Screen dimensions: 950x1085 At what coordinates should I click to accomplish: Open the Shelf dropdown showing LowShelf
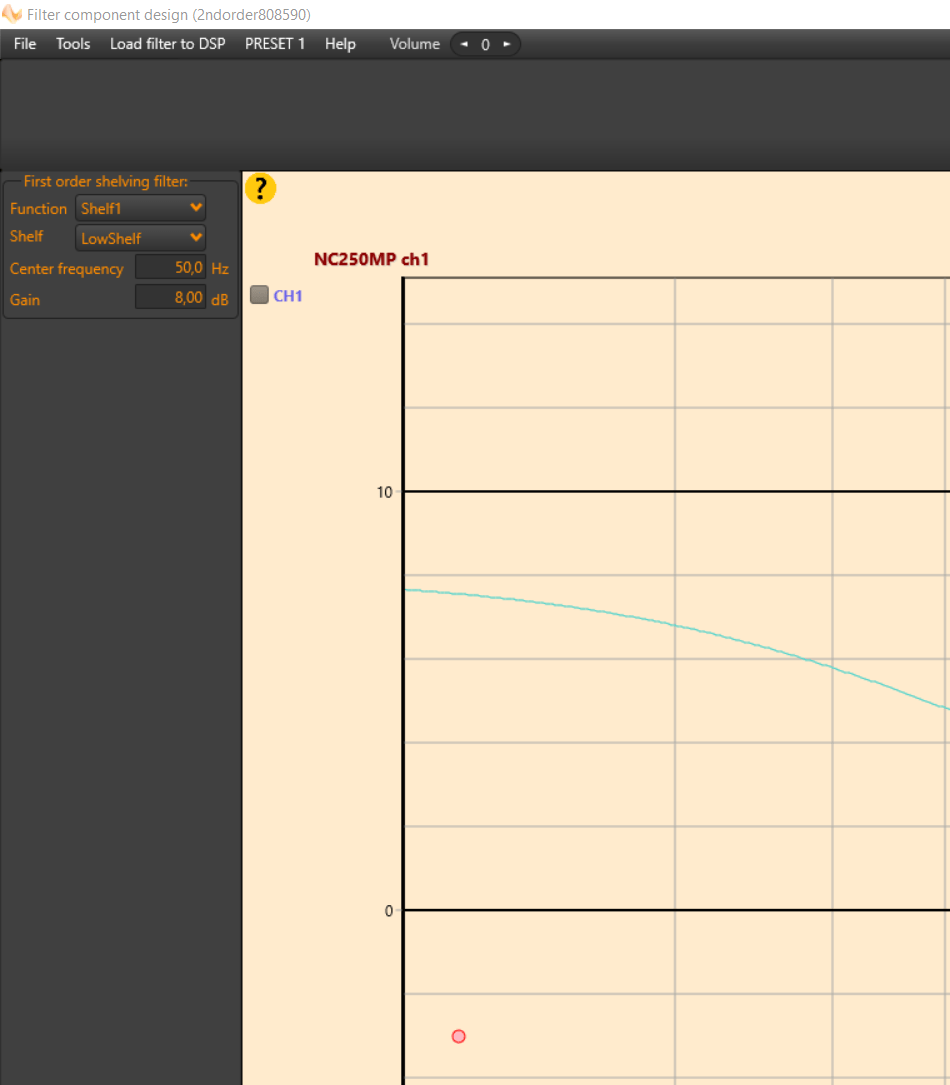(140, 237)
